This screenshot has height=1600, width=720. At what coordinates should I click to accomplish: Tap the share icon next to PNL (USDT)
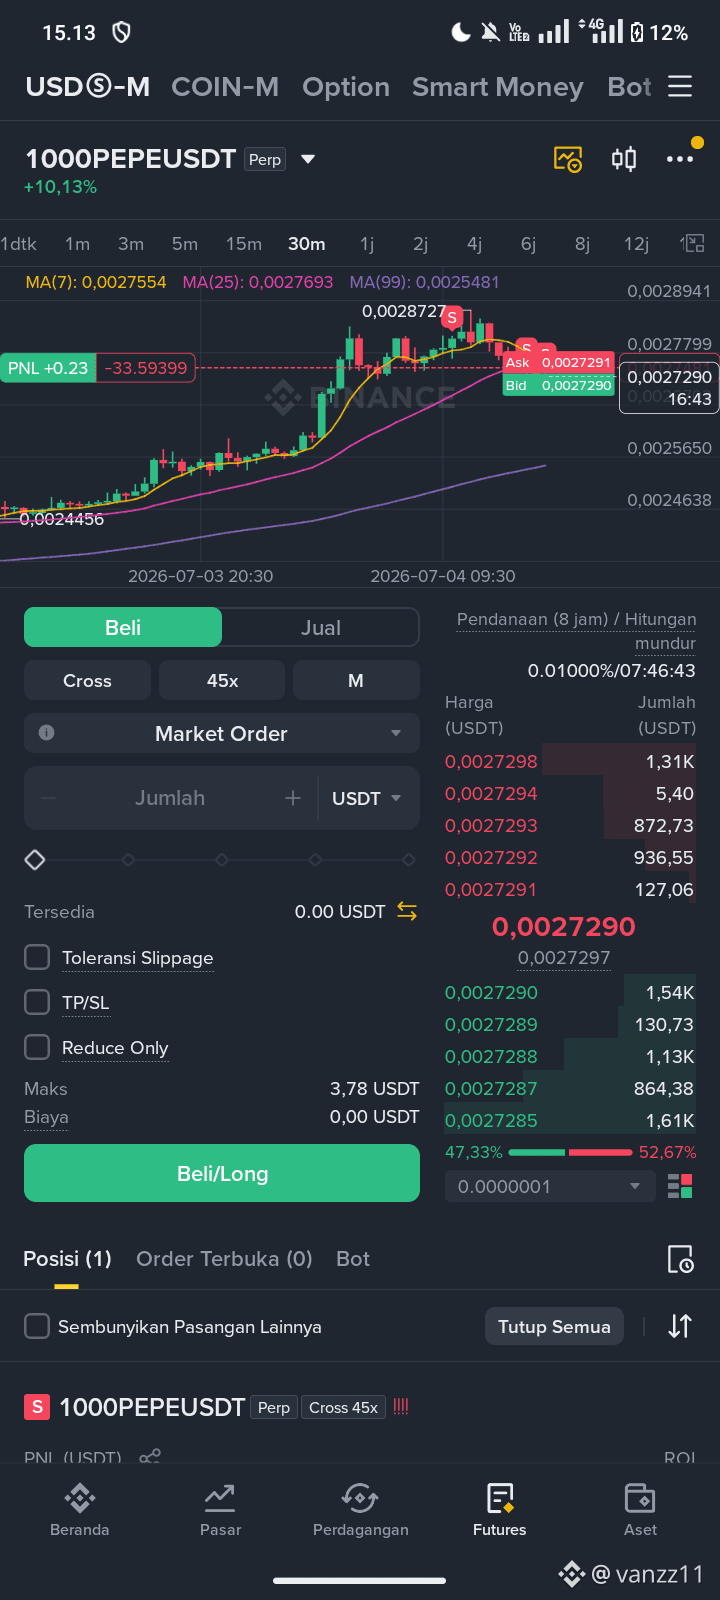pyautogui.click(x=150, y=1457)
